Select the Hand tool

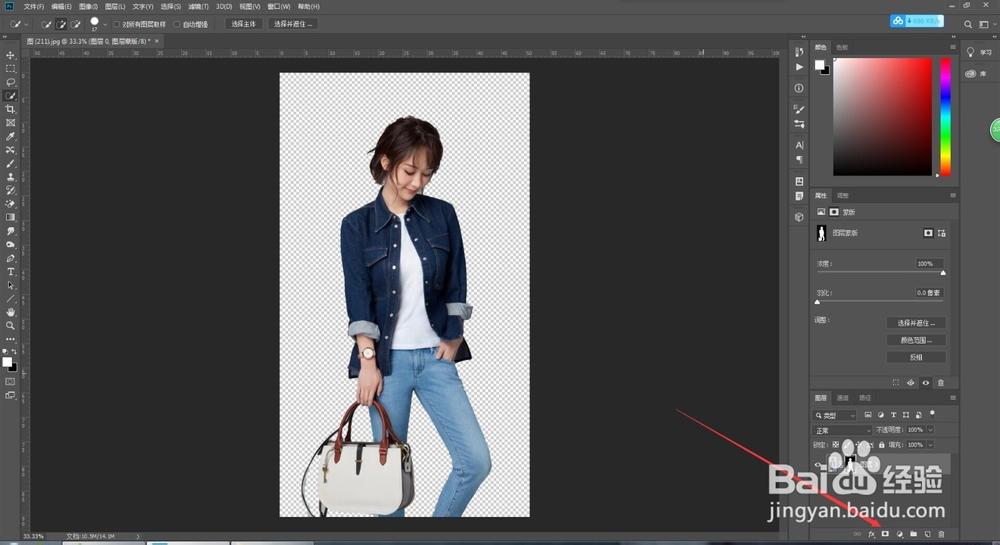pos(10,312)
